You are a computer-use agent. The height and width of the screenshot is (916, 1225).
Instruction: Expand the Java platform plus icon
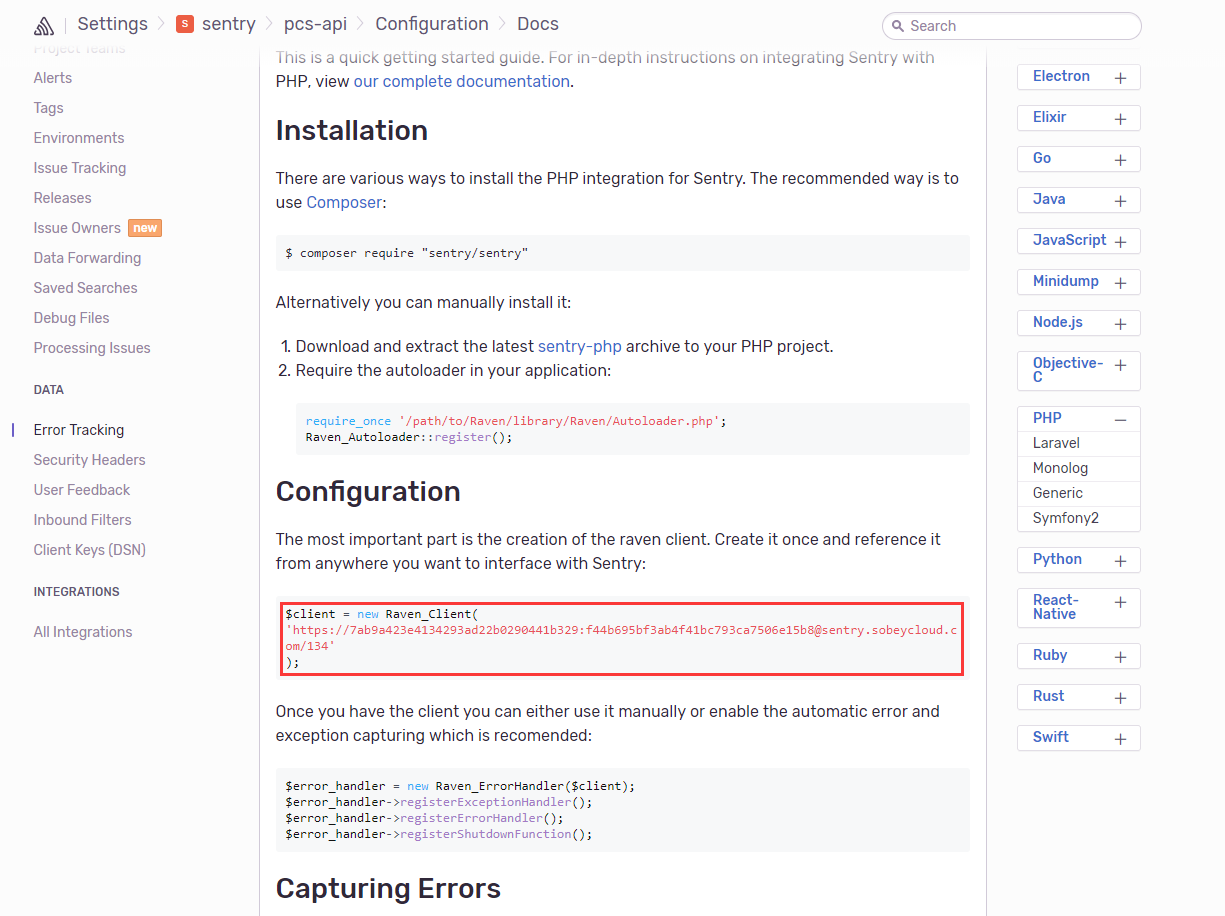[1120, 201]
